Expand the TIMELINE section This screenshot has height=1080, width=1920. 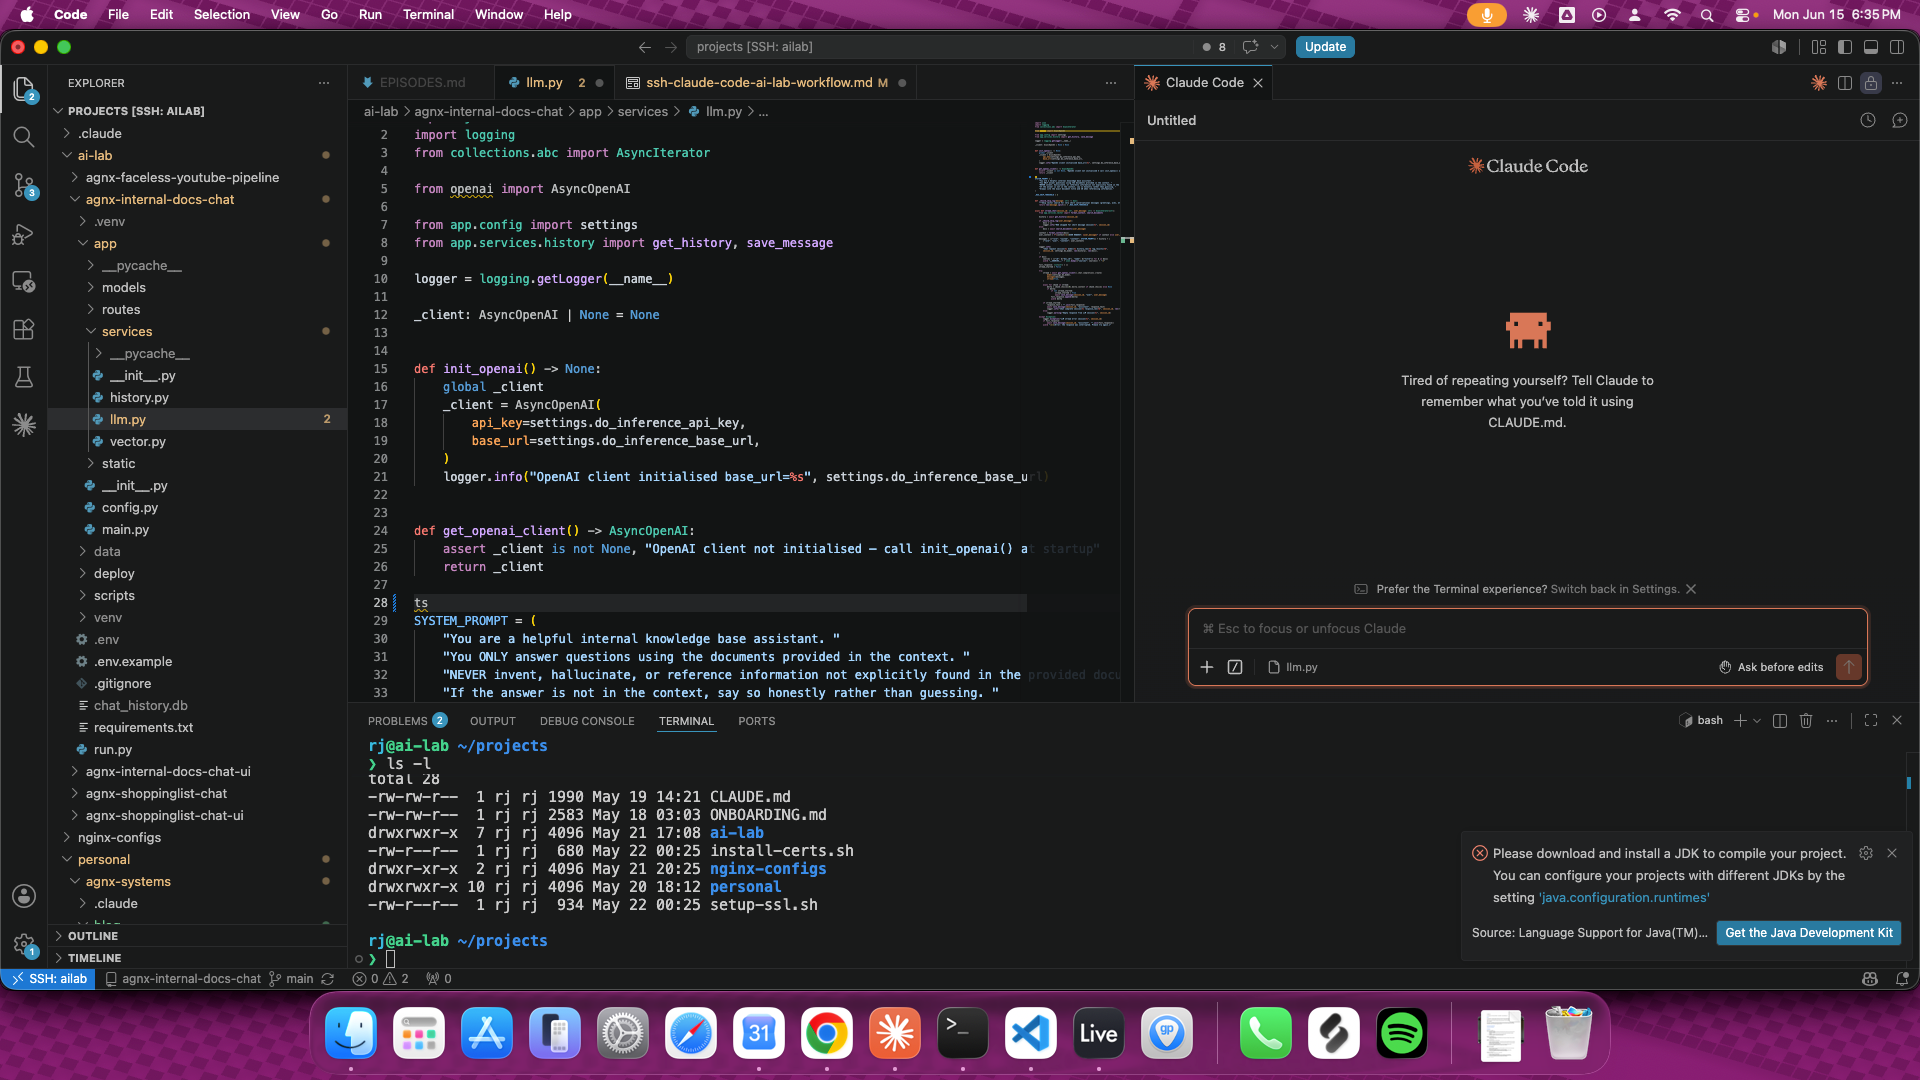click(x=94, y=958)
